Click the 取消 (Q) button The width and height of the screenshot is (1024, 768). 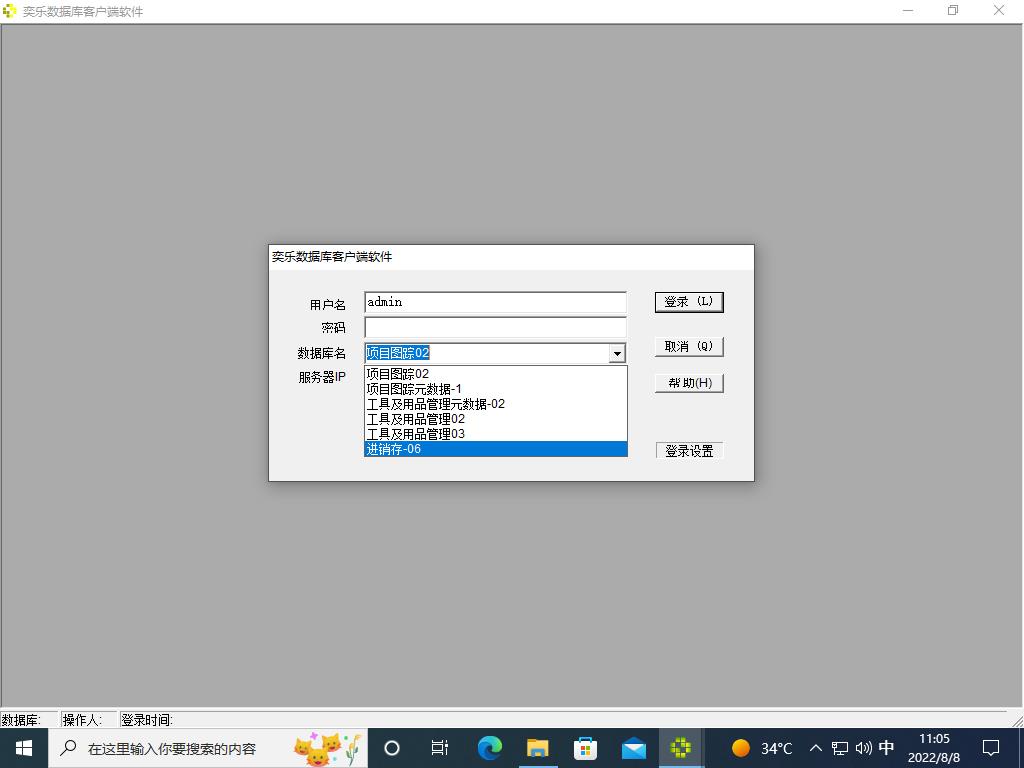point(689,346)
